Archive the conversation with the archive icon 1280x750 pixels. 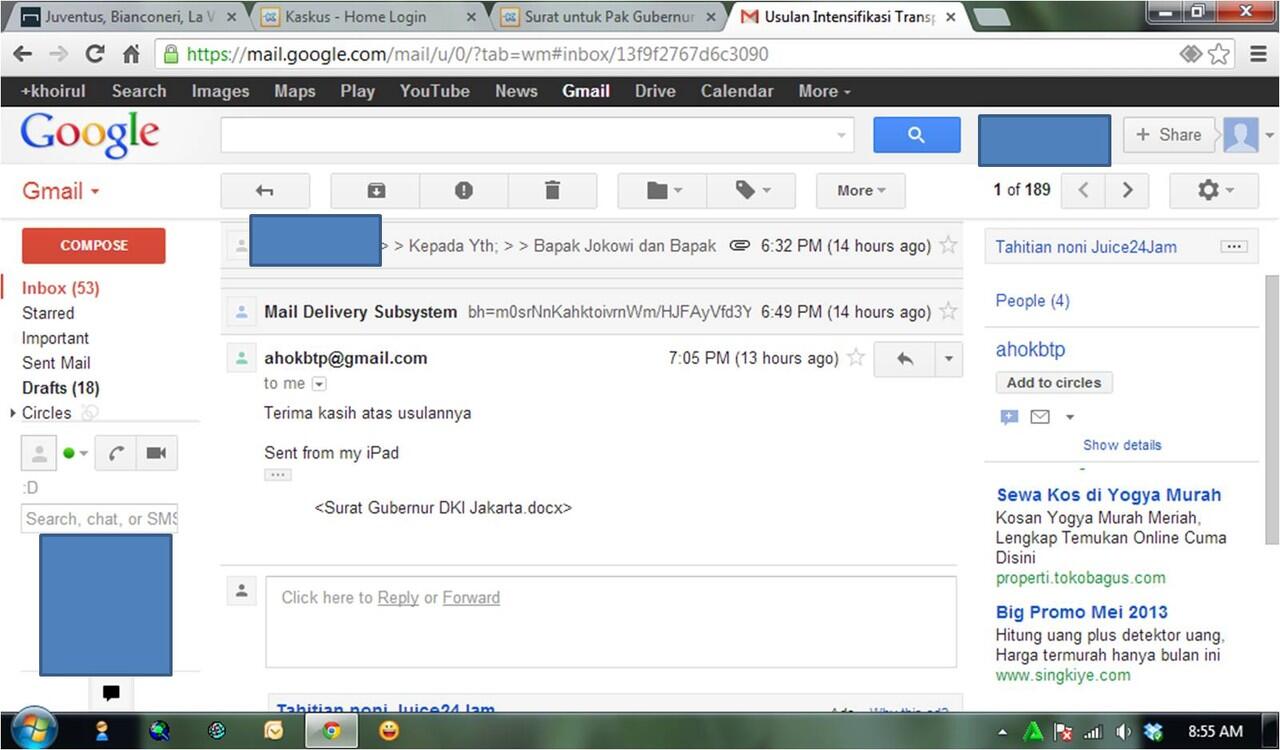pyautogui.click(x=375, y=190)
